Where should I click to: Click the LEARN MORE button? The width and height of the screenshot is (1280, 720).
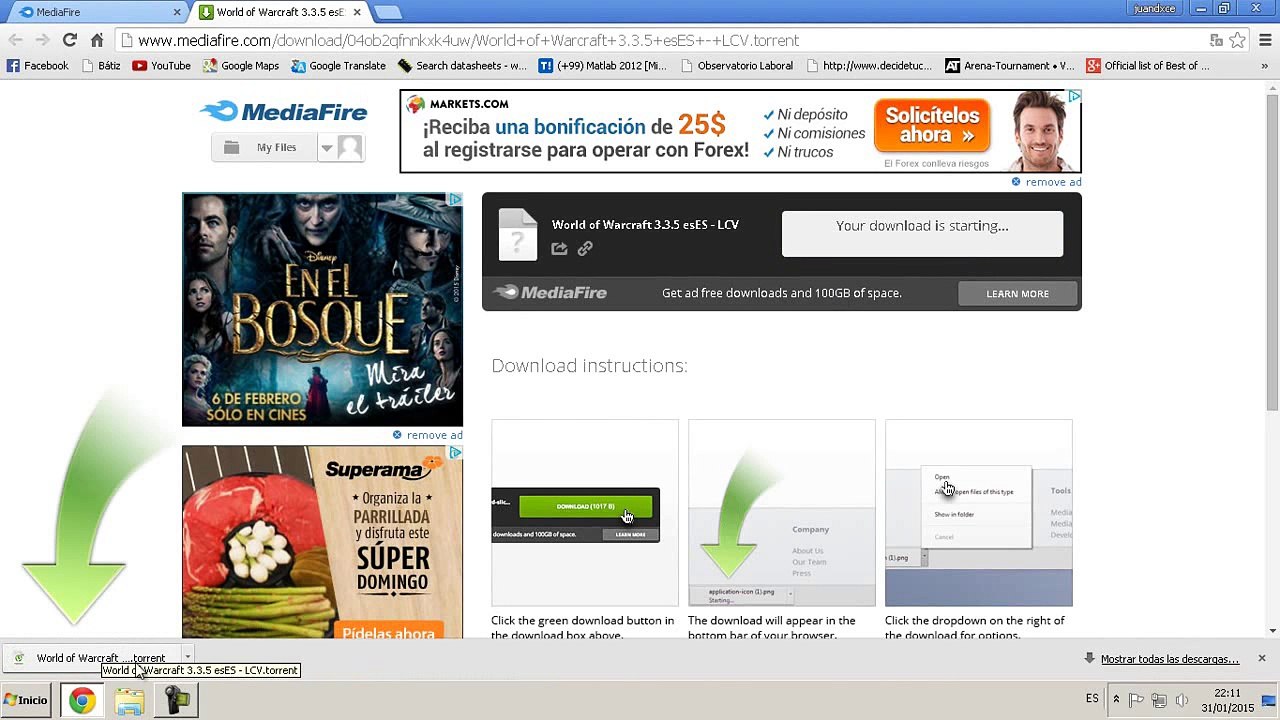point(1017,293)
